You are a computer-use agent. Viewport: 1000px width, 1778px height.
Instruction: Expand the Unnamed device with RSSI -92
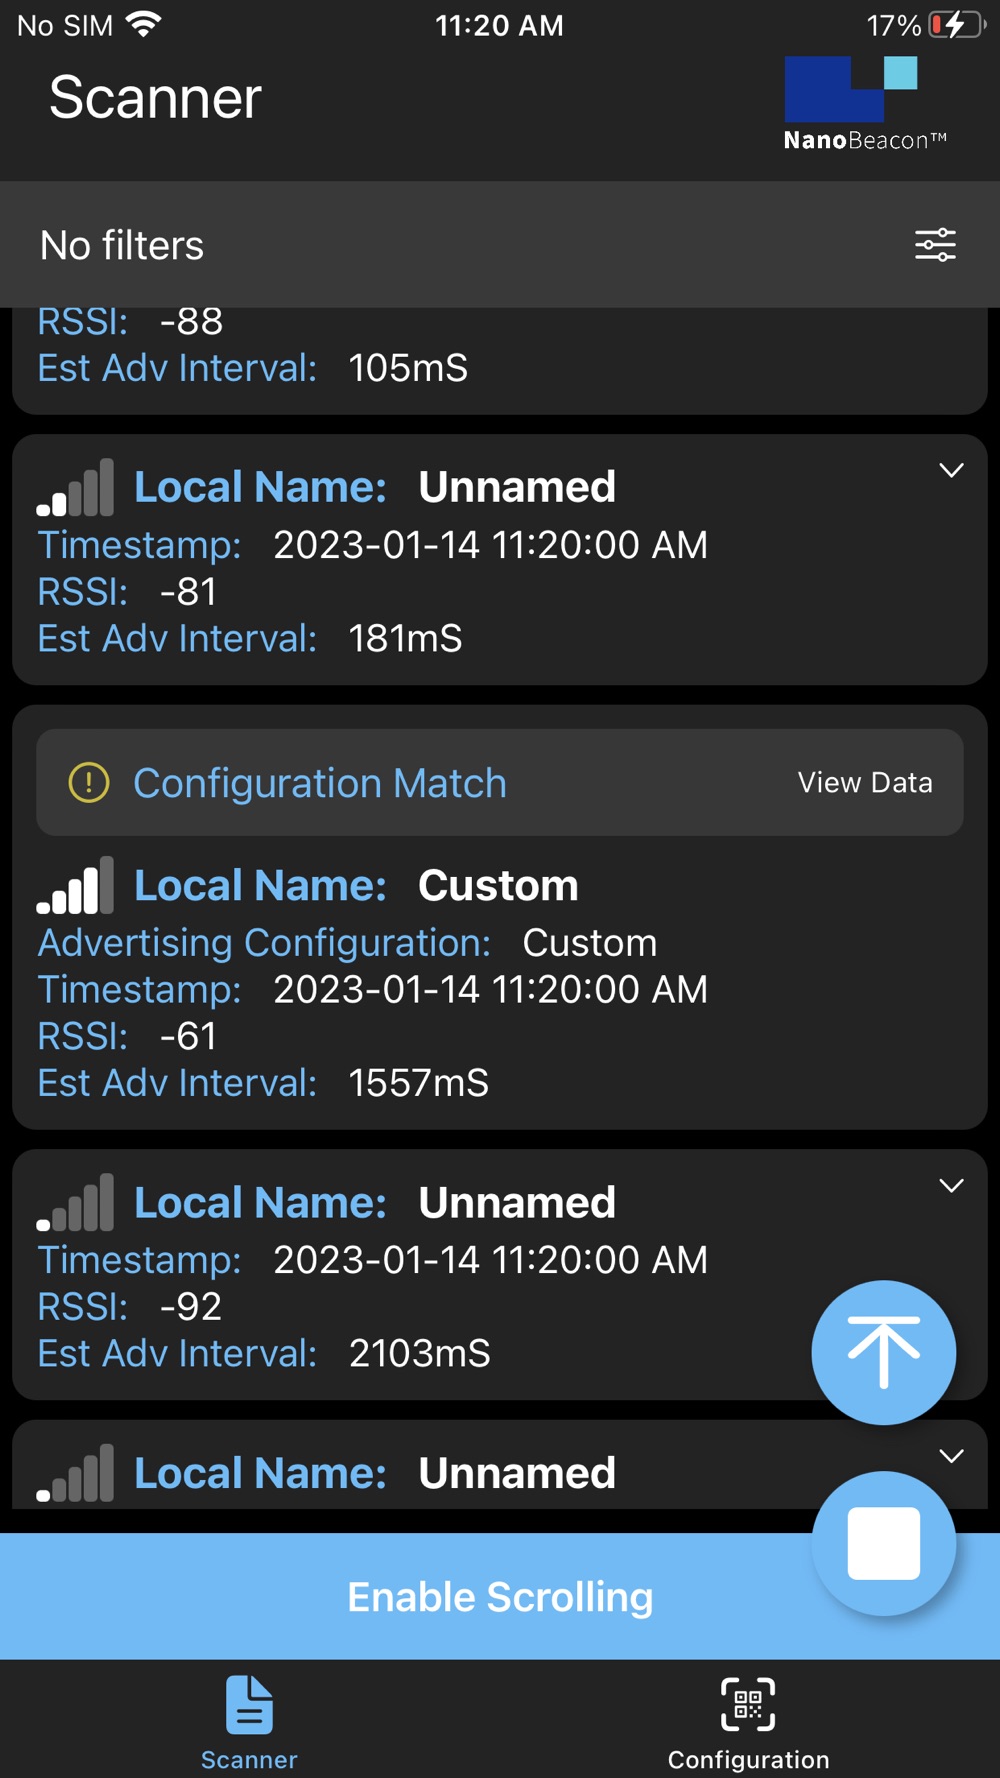click(x=951, y=1186)
